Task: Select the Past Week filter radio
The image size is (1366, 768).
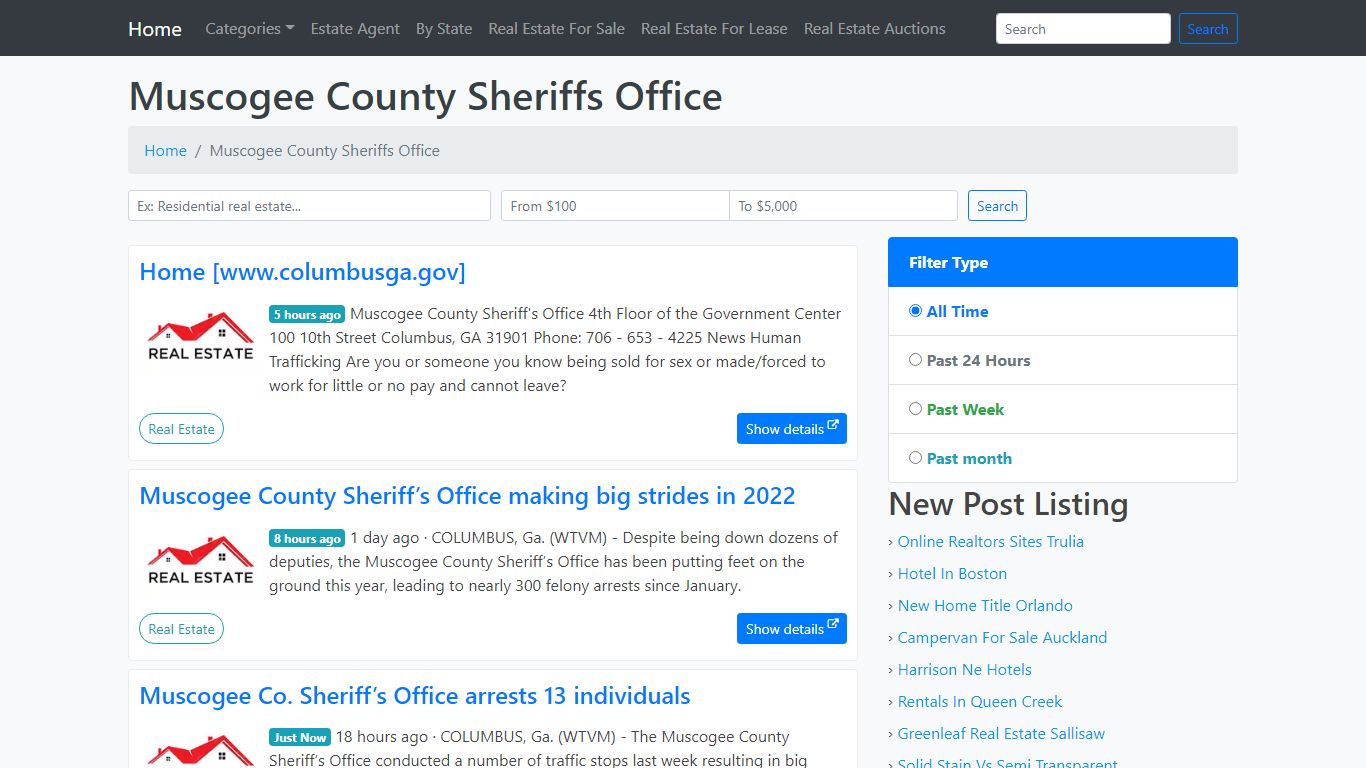Action: [x=915, y=409]
